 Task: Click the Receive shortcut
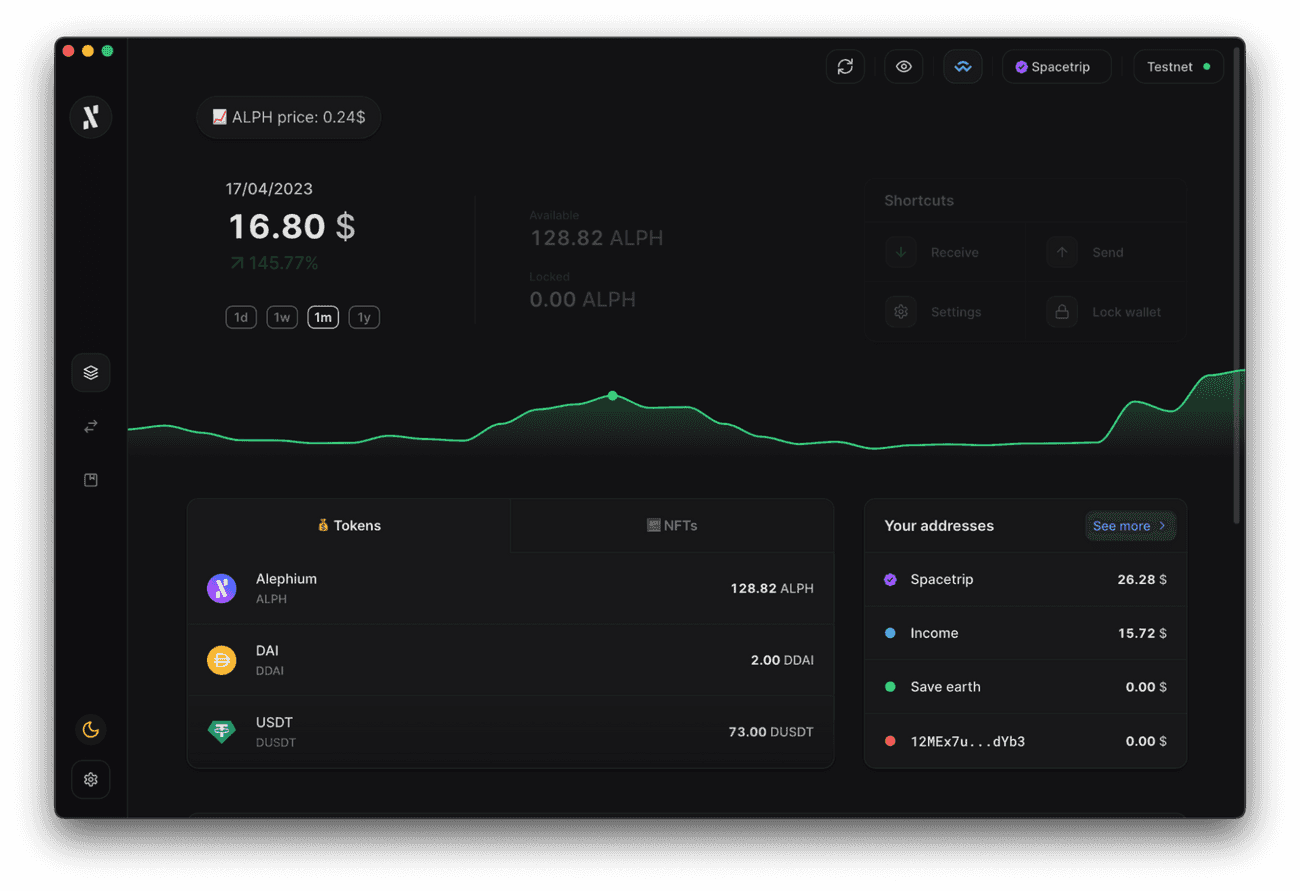[x=948, y=253]
